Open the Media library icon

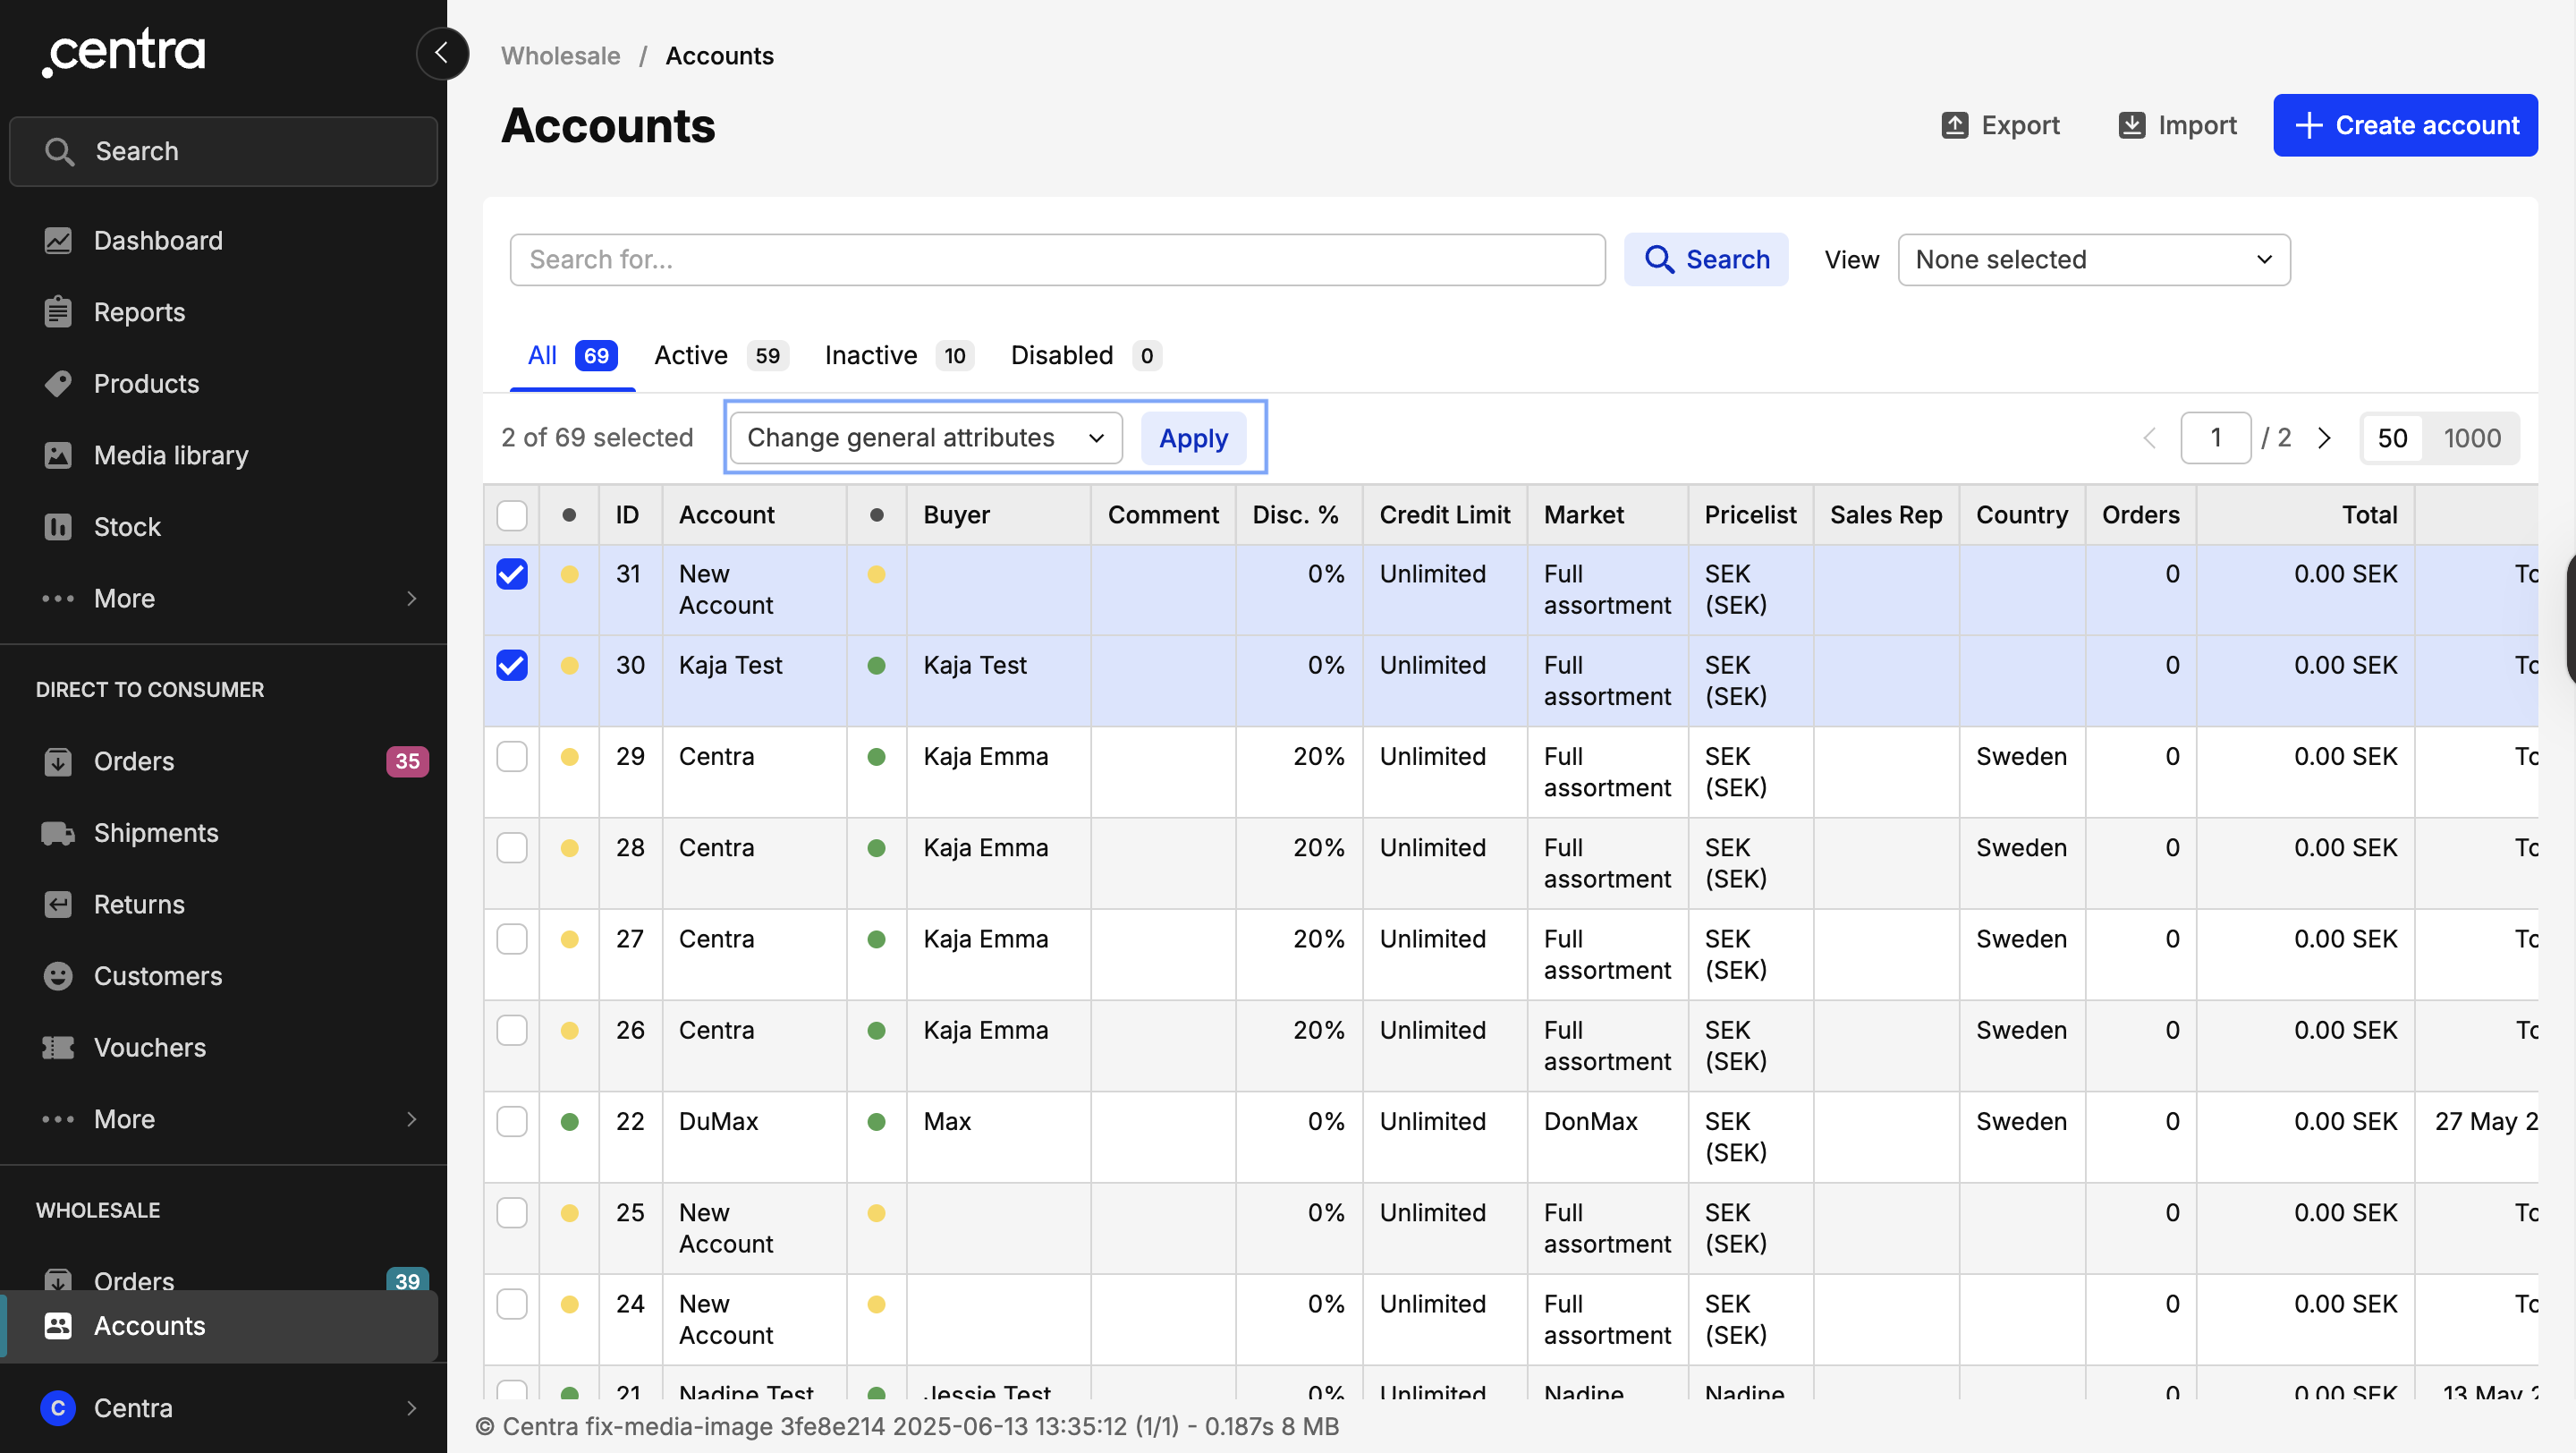[x=58, y=455]
